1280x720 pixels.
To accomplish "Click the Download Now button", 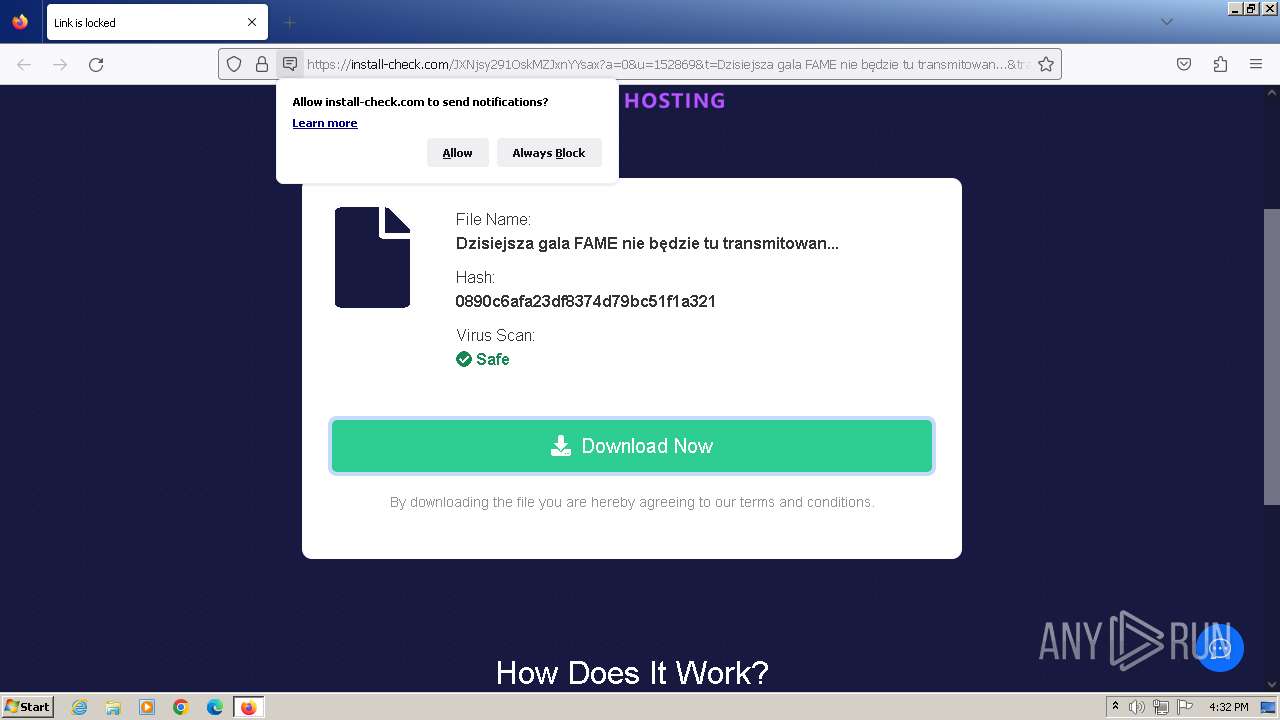I will coord(632,446).
